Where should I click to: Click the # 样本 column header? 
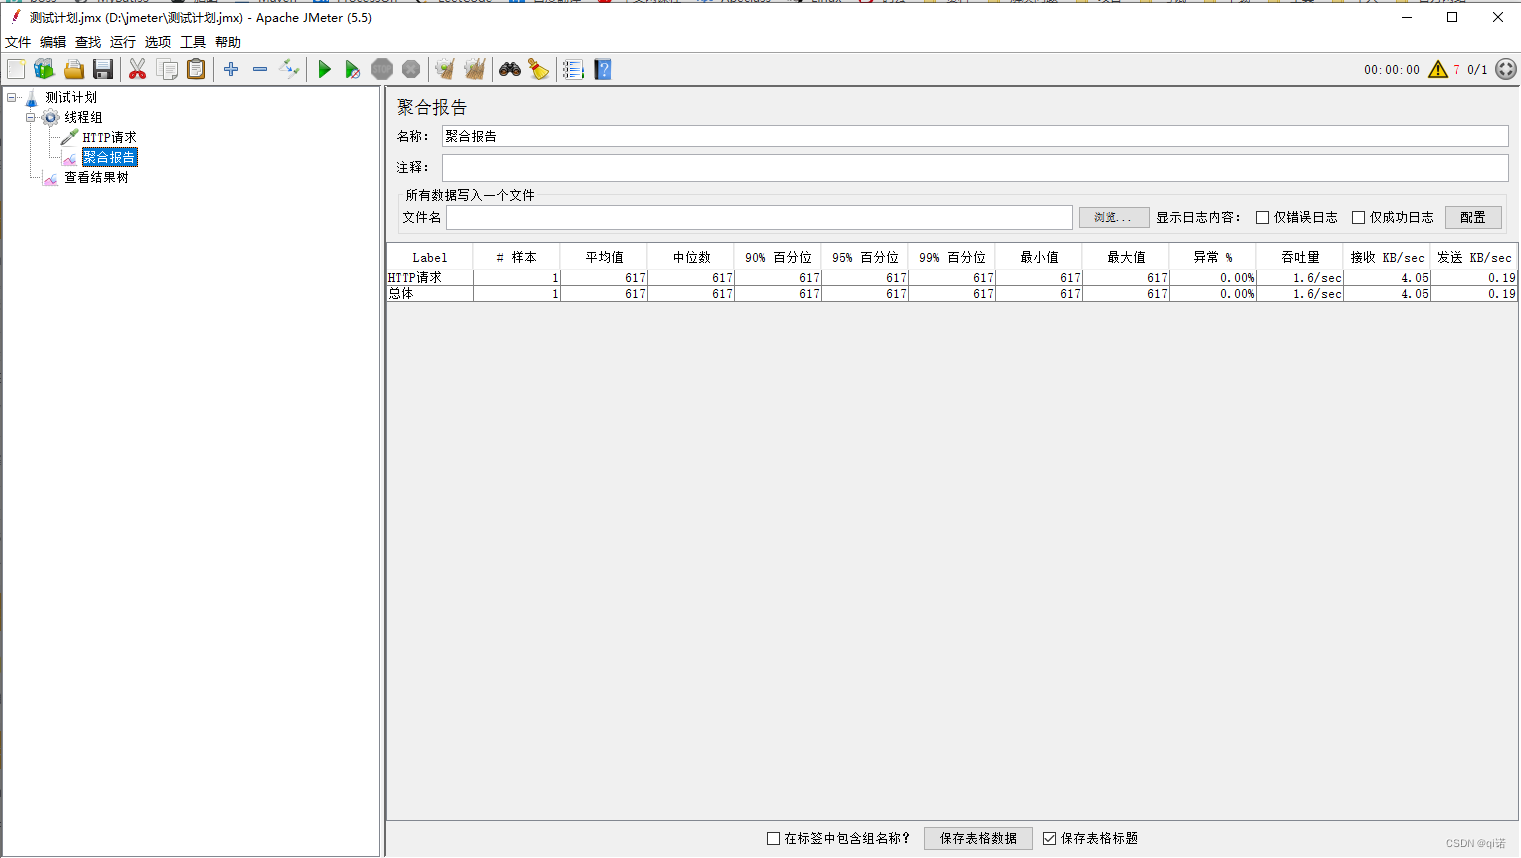[x=517, y=257]
